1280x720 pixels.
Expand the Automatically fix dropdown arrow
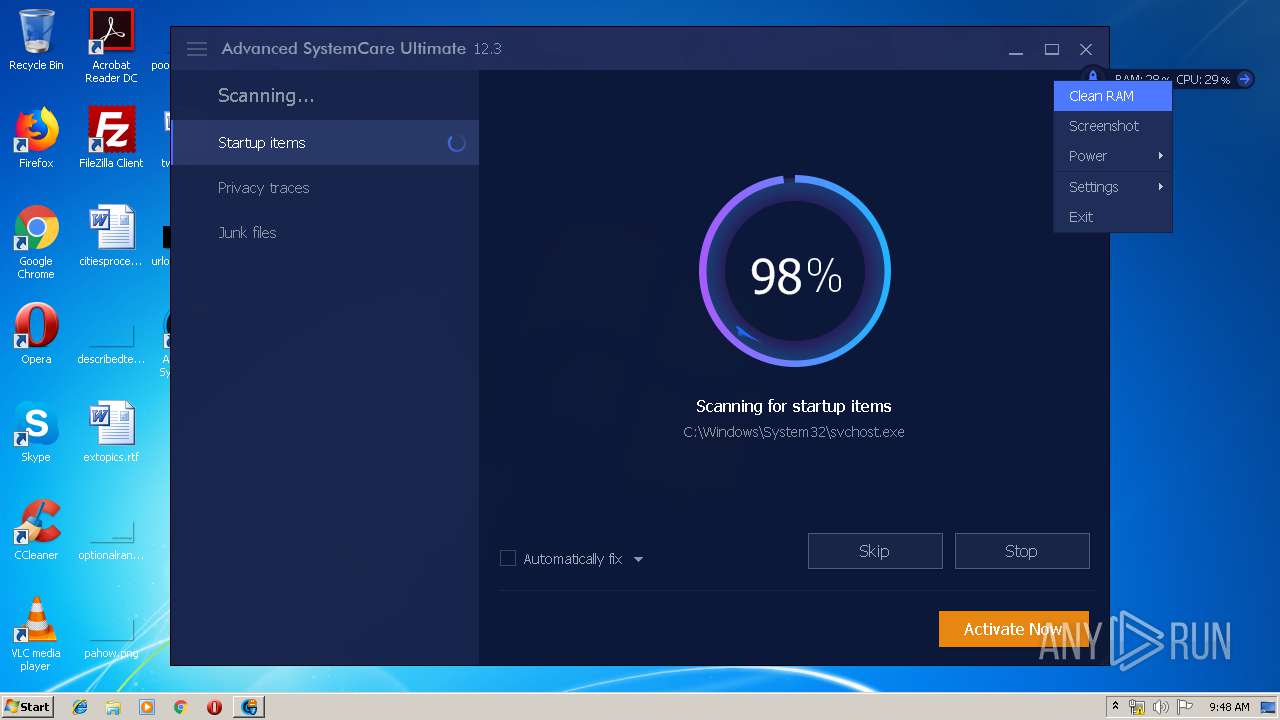pyautogui.click(x=638, y=559)
